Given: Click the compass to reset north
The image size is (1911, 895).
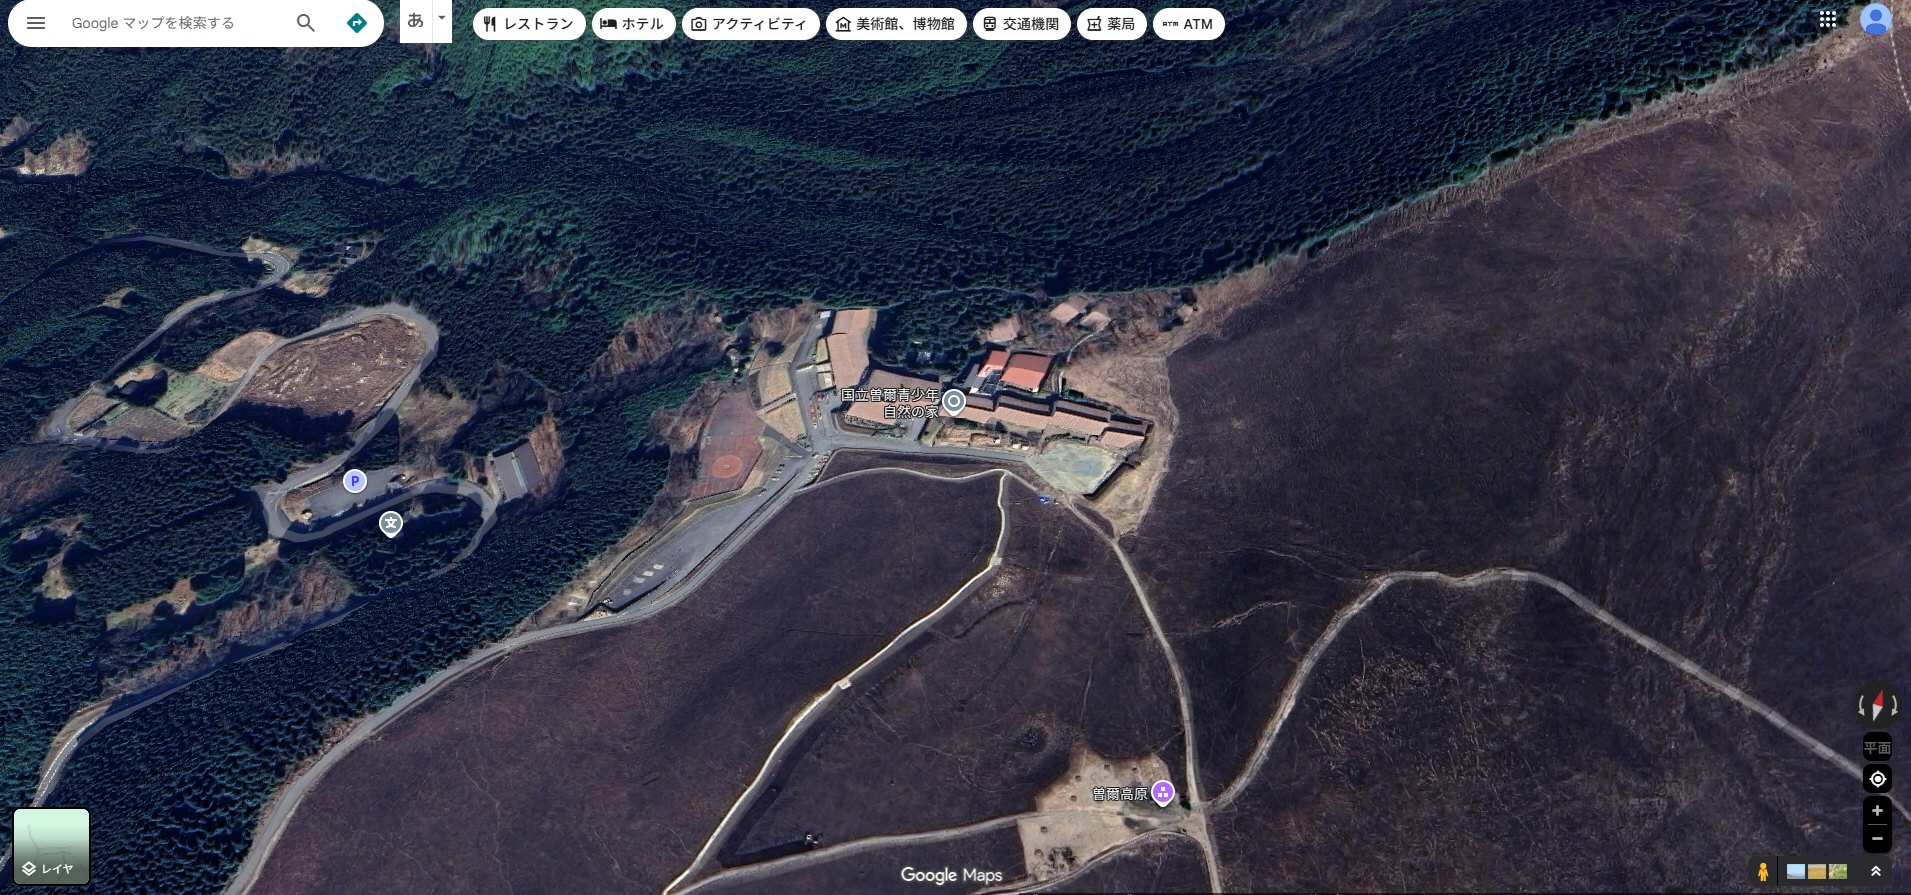Looking at the screenshot, I should pyautogui.click(x=1877, y=705).
